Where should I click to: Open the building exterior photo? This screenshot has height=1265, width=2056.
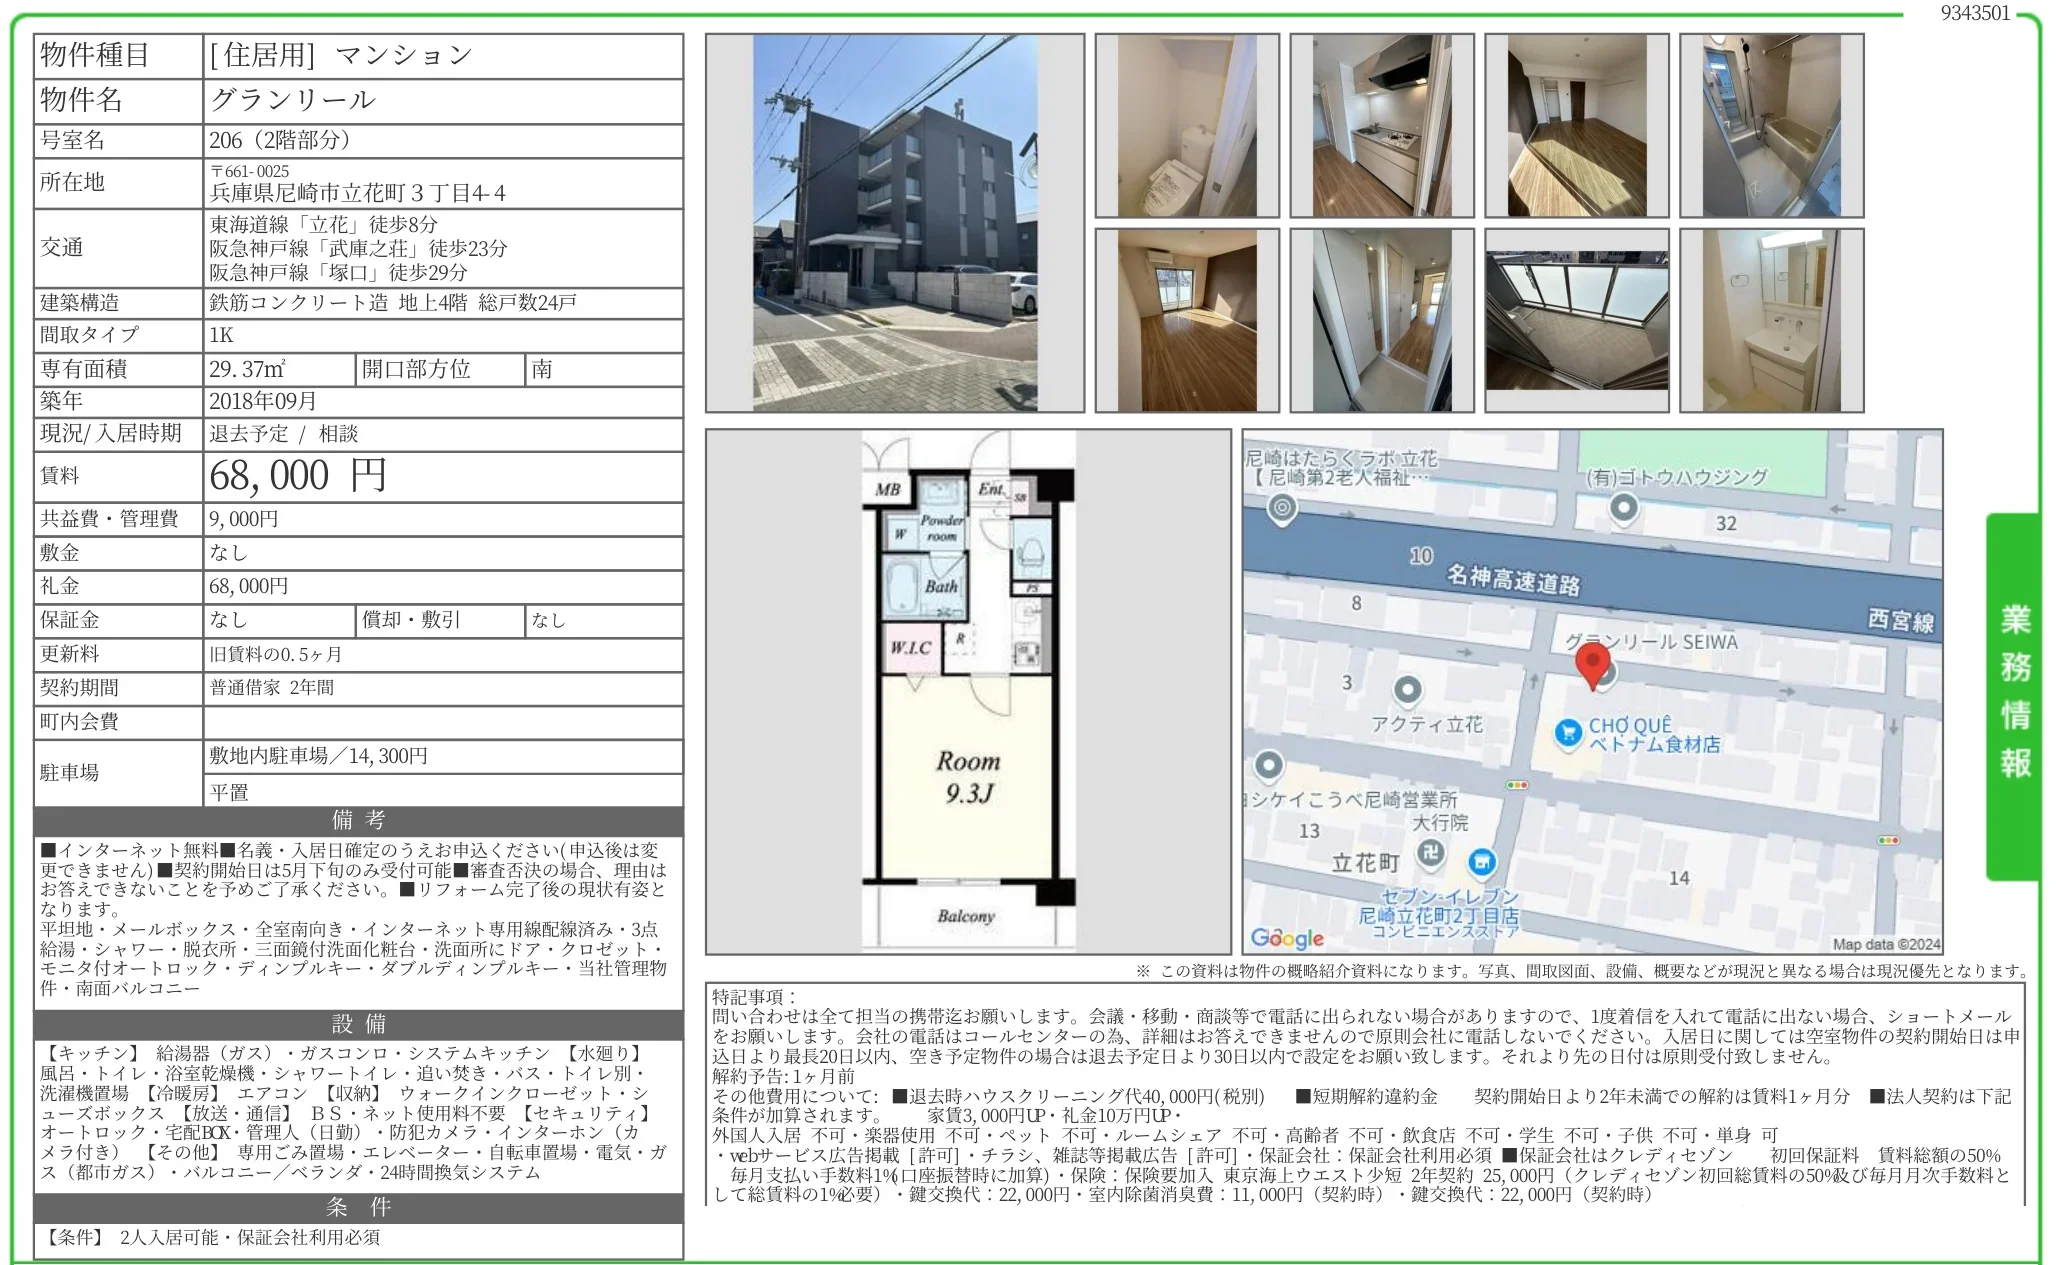click(x=894, y=223)
